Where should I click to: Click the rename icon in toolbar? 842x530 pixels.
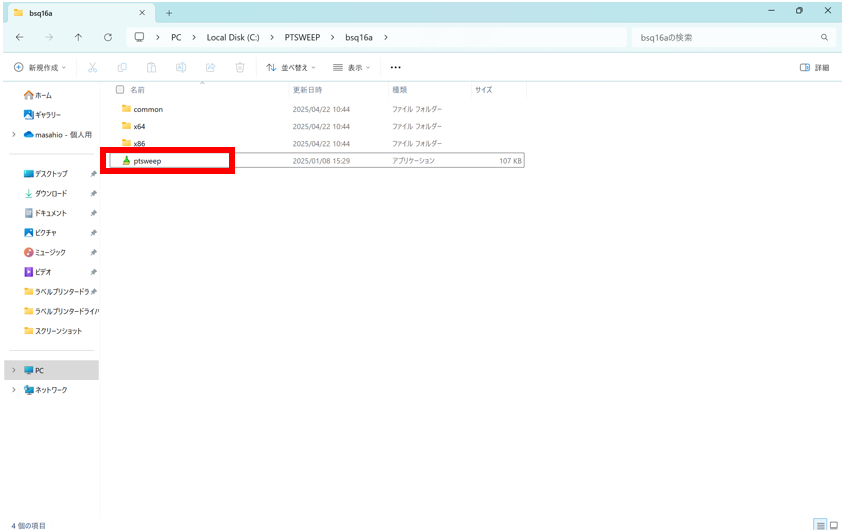(181, 67)
